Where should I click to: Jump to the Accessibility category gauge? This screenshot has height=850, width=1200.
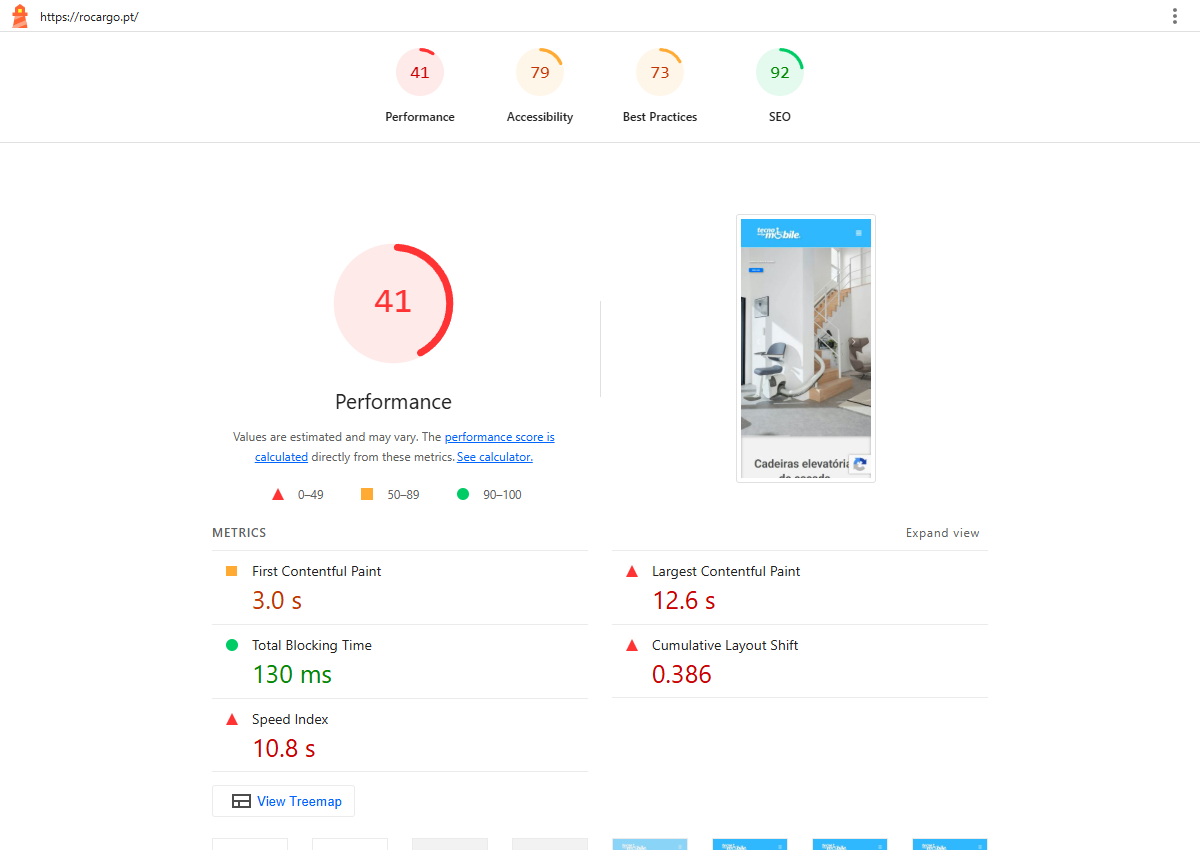[x=540, y=87]
